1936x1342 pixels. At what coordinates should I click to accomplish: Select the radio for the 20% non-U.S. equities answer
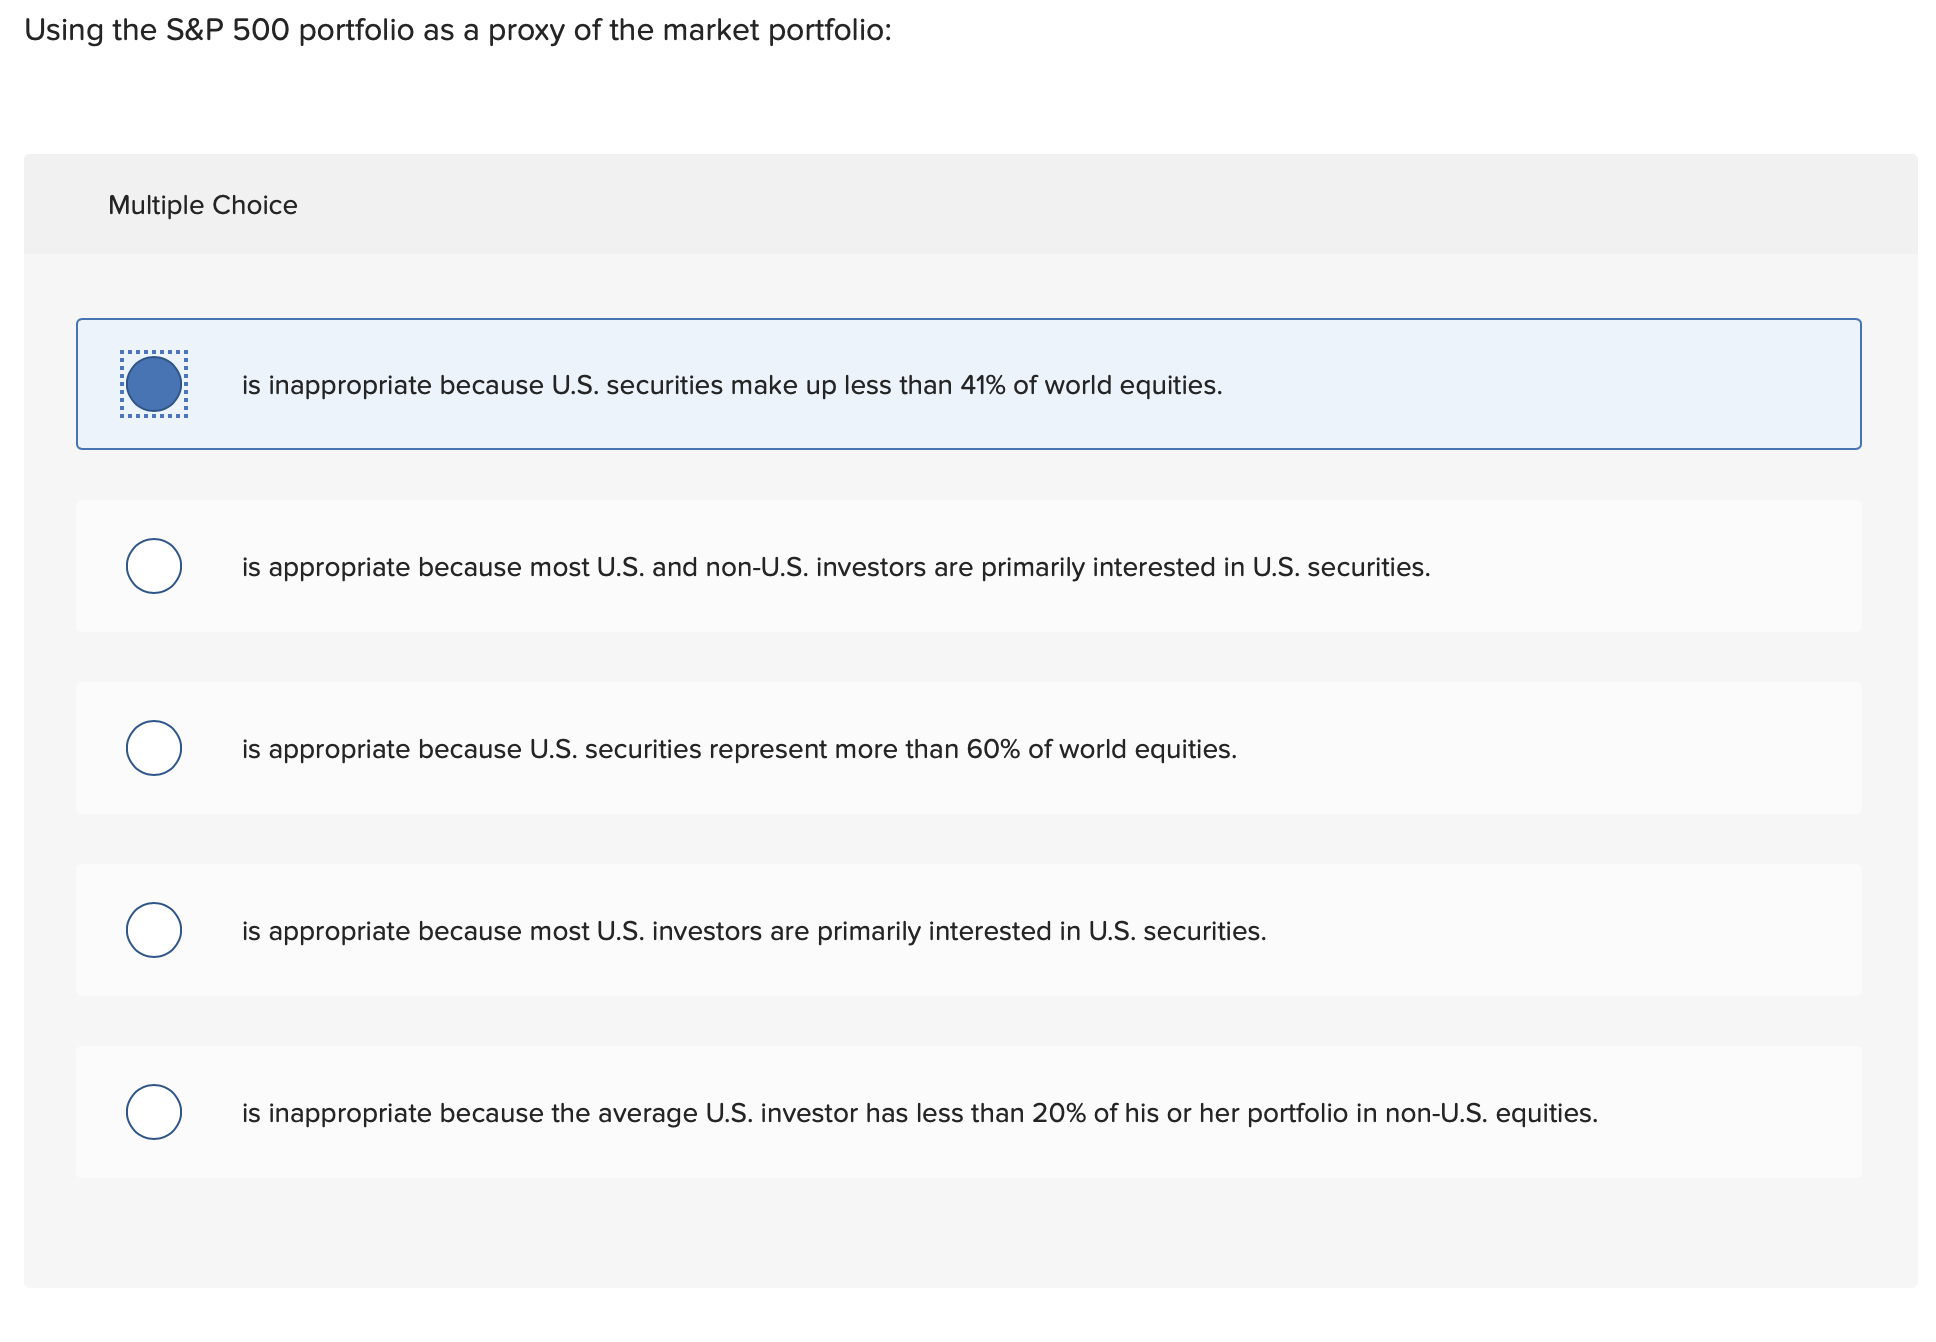(x=154, y=1111)
